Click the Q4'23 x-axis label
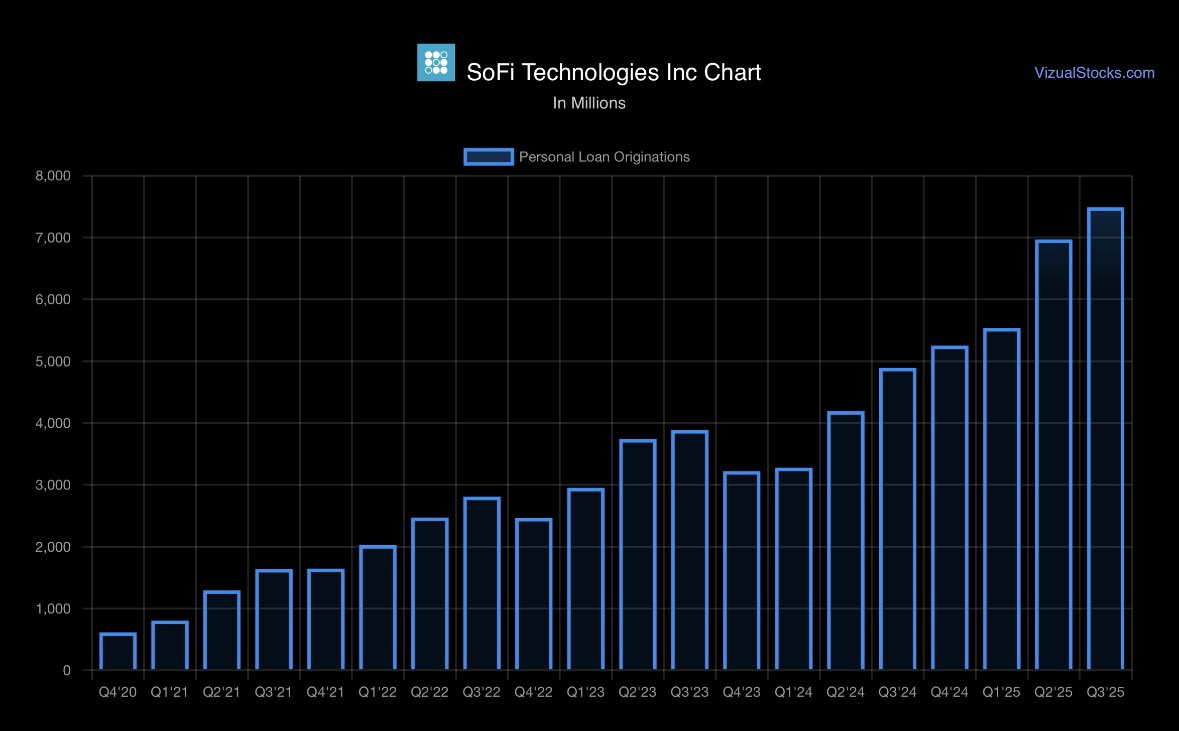The height and width of the screenshot is (731, 1179). (x=741, y=692)
